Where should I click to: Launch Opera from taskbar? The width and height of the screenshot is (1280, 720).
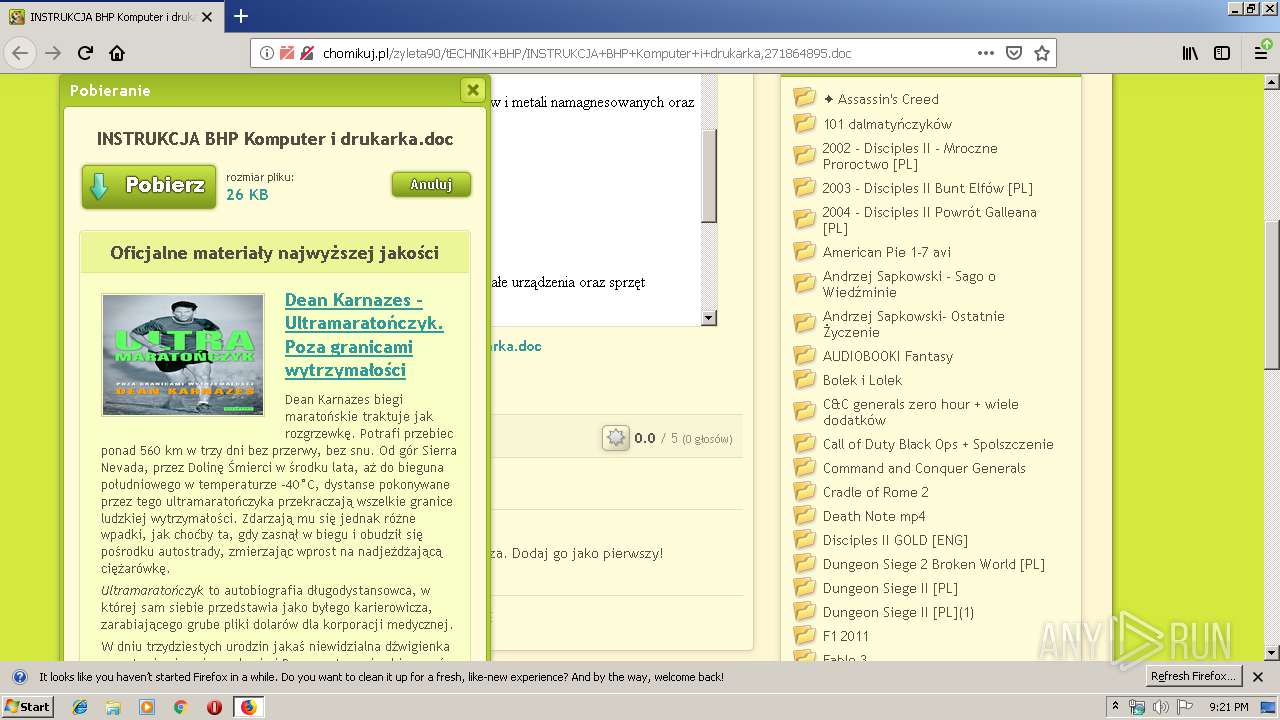coord(214,707)
